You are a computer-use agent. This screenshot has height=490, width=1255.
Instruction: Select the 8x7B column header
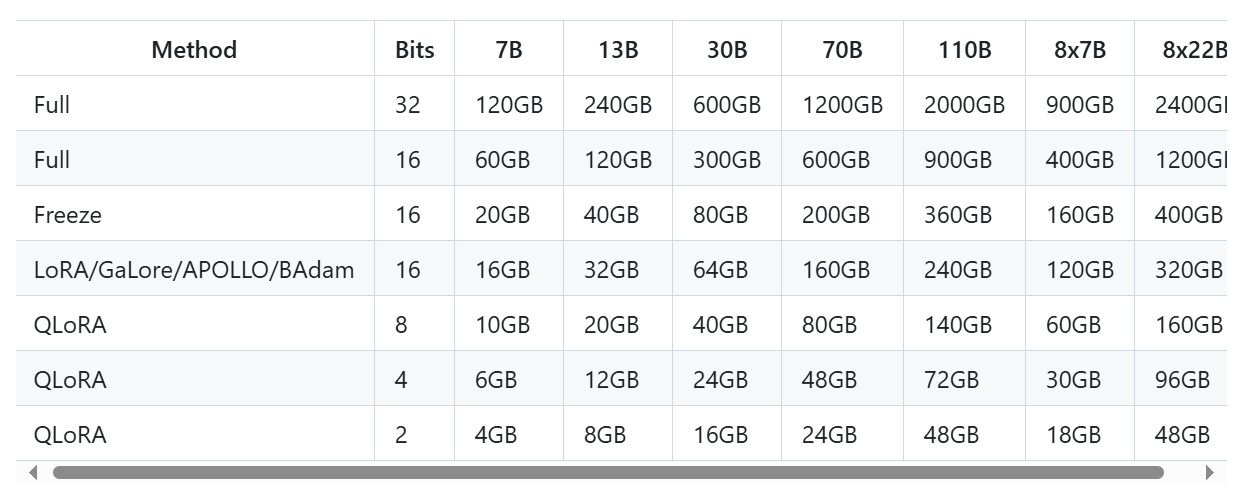[1080, 49]
